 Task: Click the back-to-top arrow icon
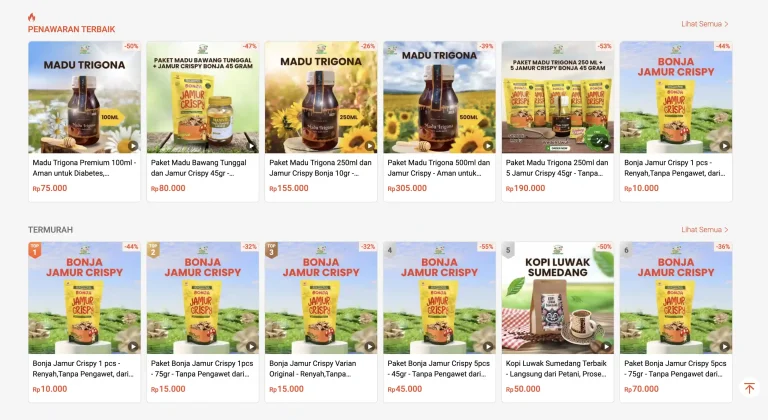(x=749, y=388)
